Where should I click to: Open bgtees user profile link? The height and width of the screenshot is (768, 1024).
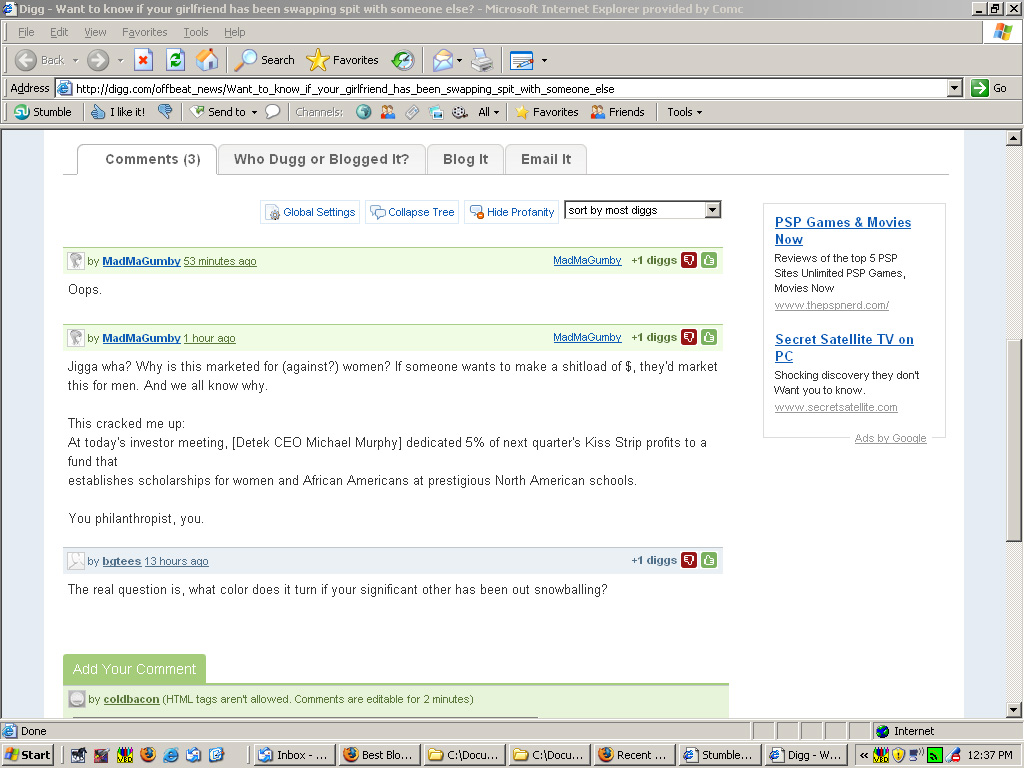[x=121, y=561]
